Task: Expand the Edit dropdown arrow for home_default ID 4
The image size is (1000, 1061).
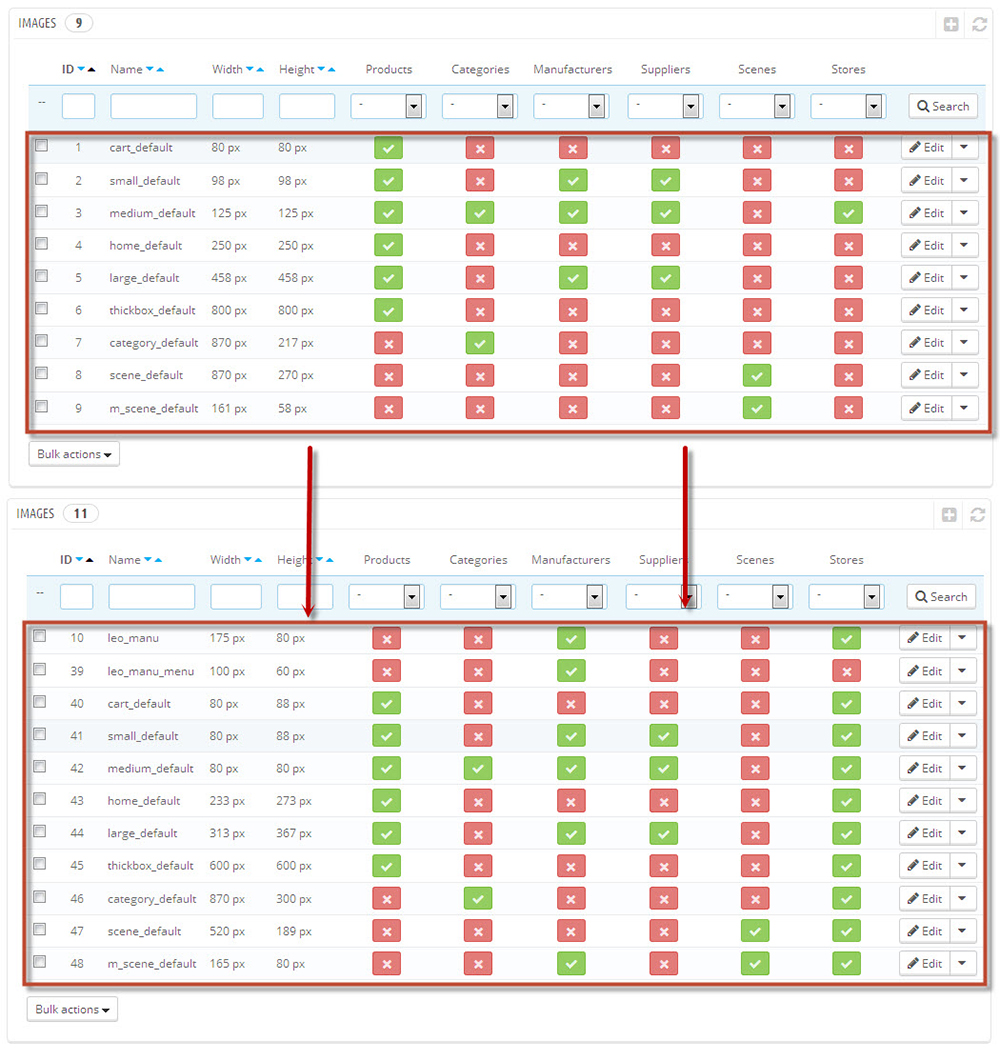Action: 964,245
